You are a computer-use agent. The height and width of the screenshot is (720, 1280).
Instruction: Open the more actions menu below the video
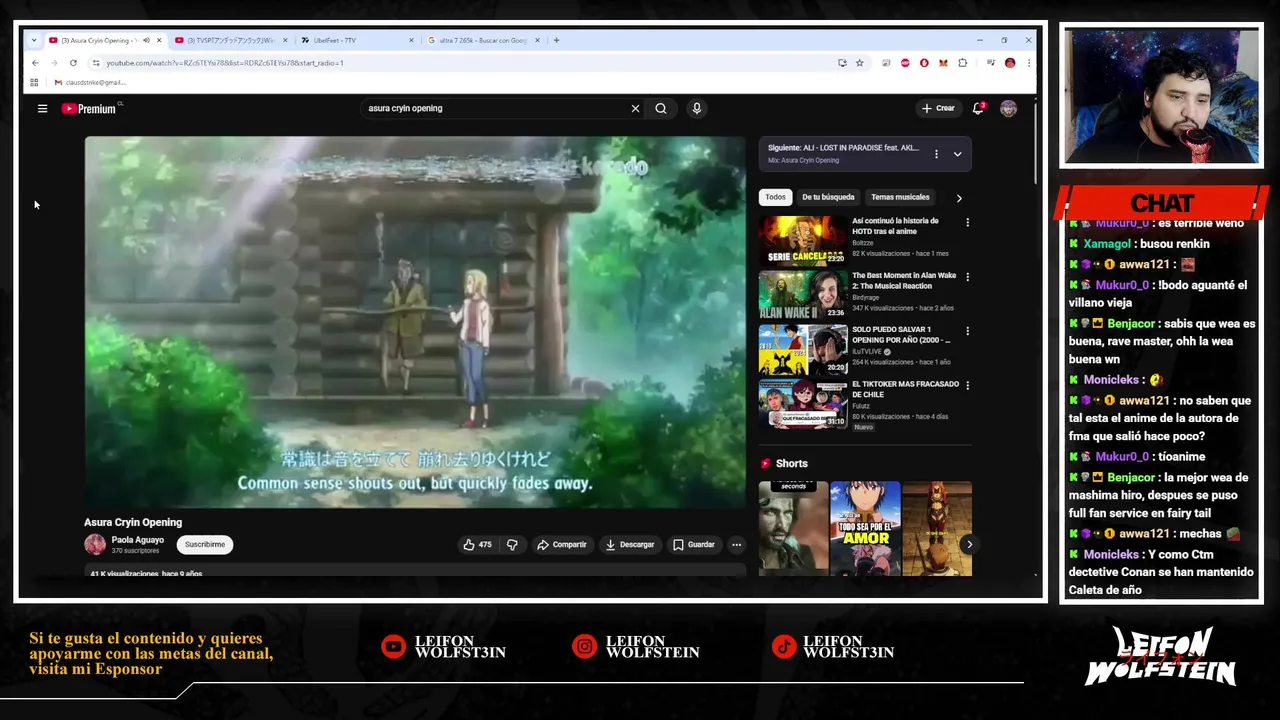point(736,544)
